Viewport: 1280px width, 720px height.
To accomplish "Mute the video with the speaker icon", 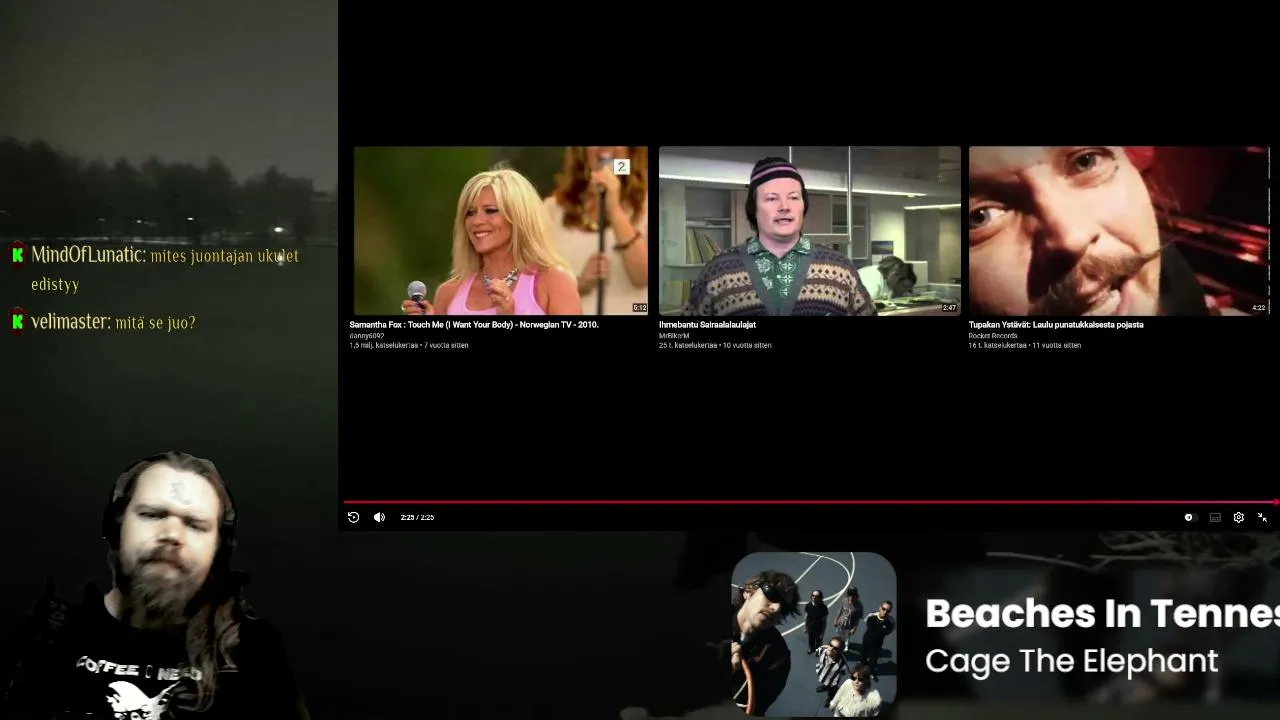I will [379, 517].
